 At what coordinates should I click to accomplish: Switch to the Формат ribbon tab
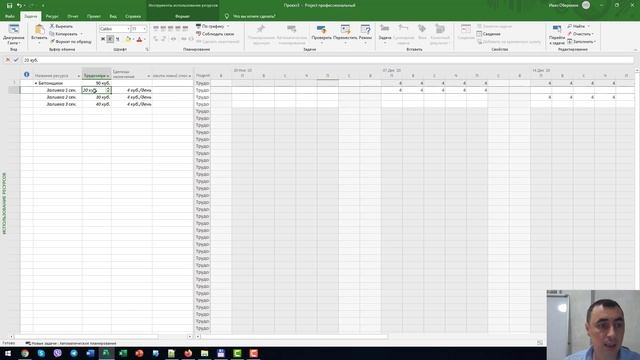182,16
